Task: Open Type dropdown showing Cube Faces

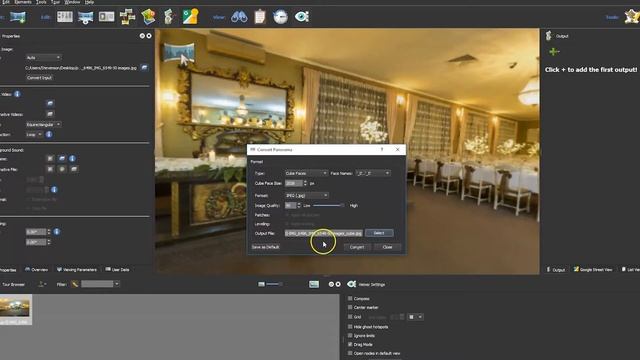Action: [x=306, y=173]
